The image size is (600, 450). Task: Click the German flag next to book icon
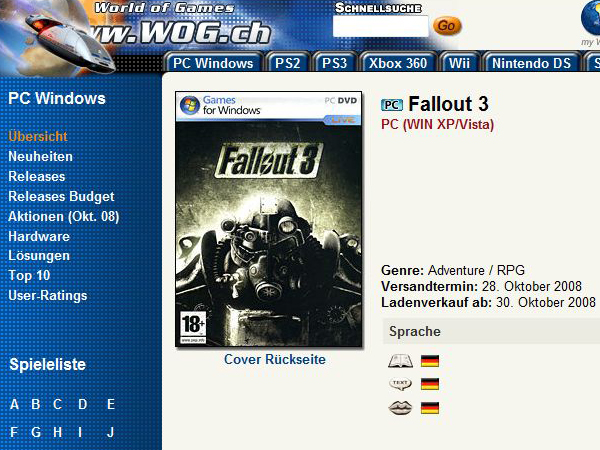coord(430,361)
